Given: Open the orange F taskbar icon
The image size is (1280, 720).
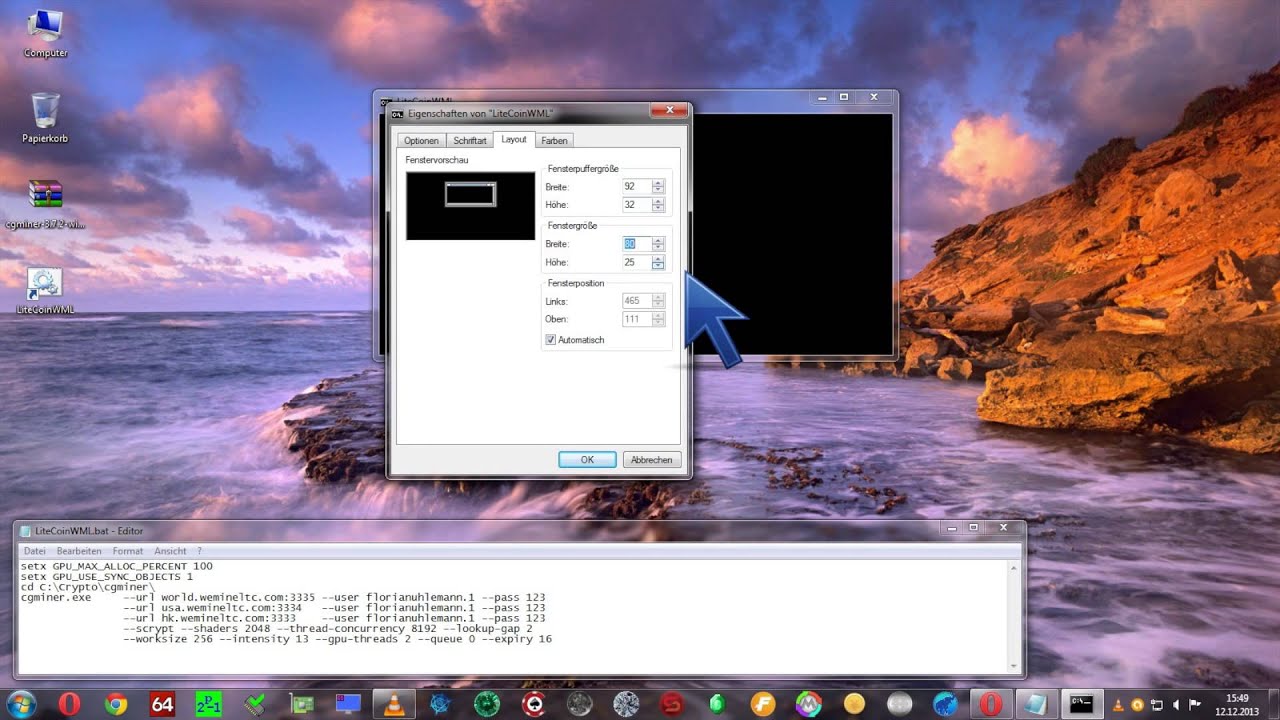Looking at the screenshot, I should [x=763, y=704].
